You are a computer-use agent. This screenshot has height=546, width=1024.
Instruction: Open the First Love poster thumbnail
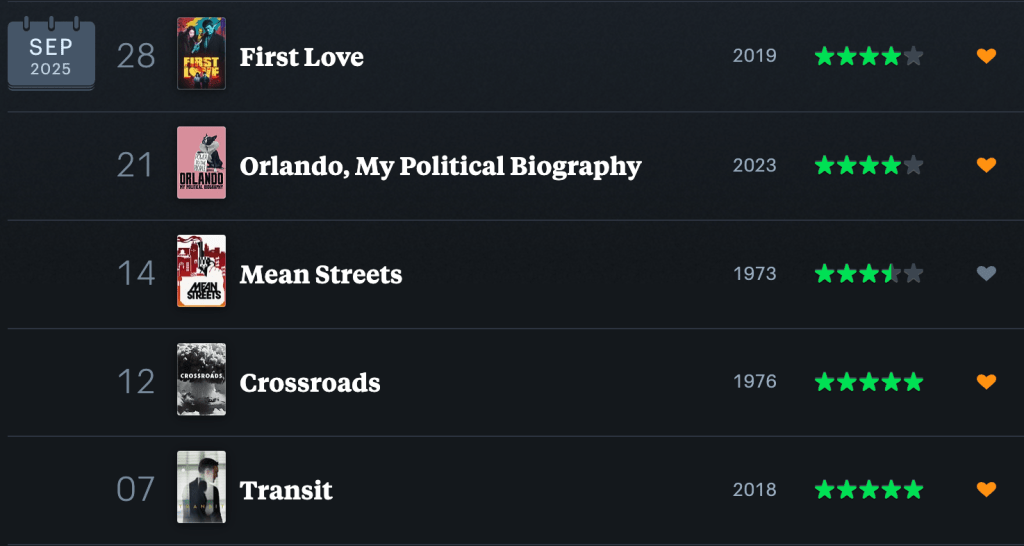(x=201, y=54)
